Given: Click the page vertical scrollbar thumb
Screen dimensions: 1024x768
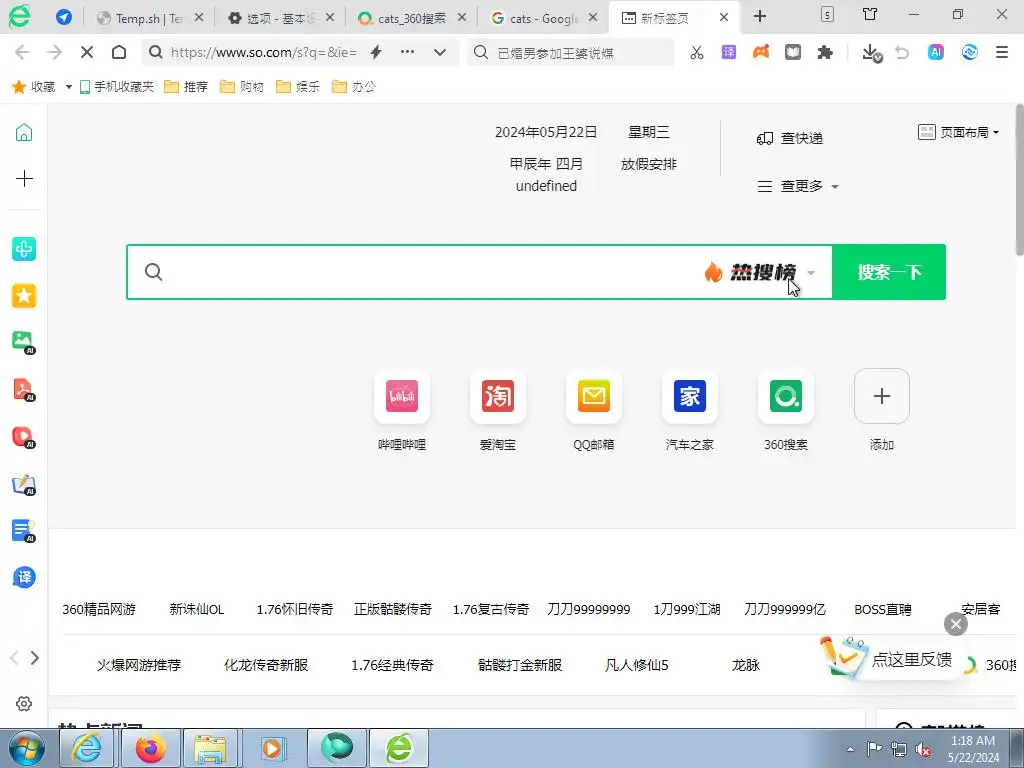Looking at the screenshot, I should click(x=1019, y=180).
